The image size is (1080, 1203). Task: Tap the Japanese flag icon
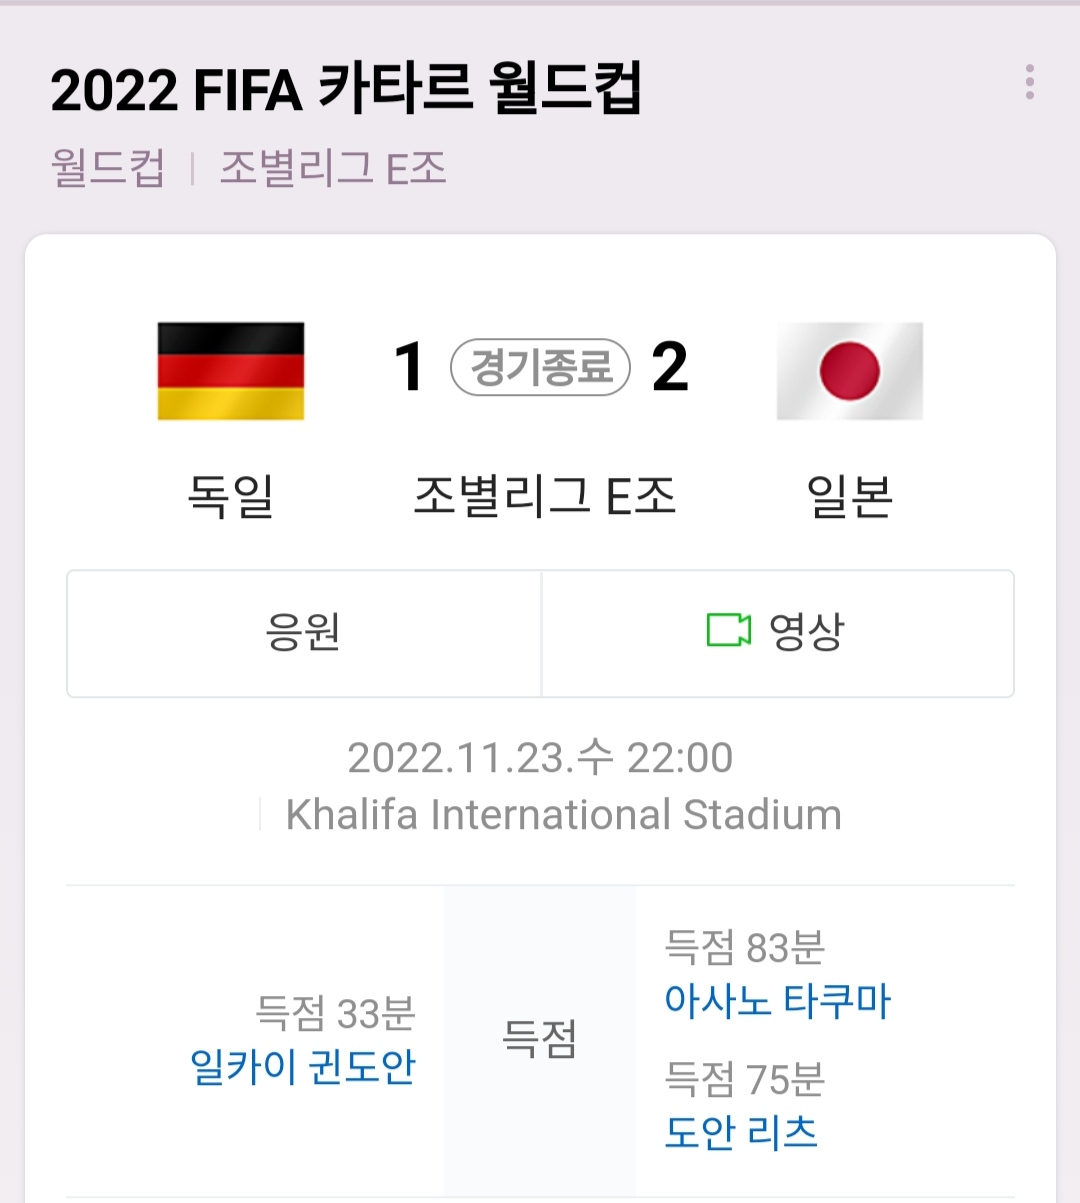click(x=849, y=371)
